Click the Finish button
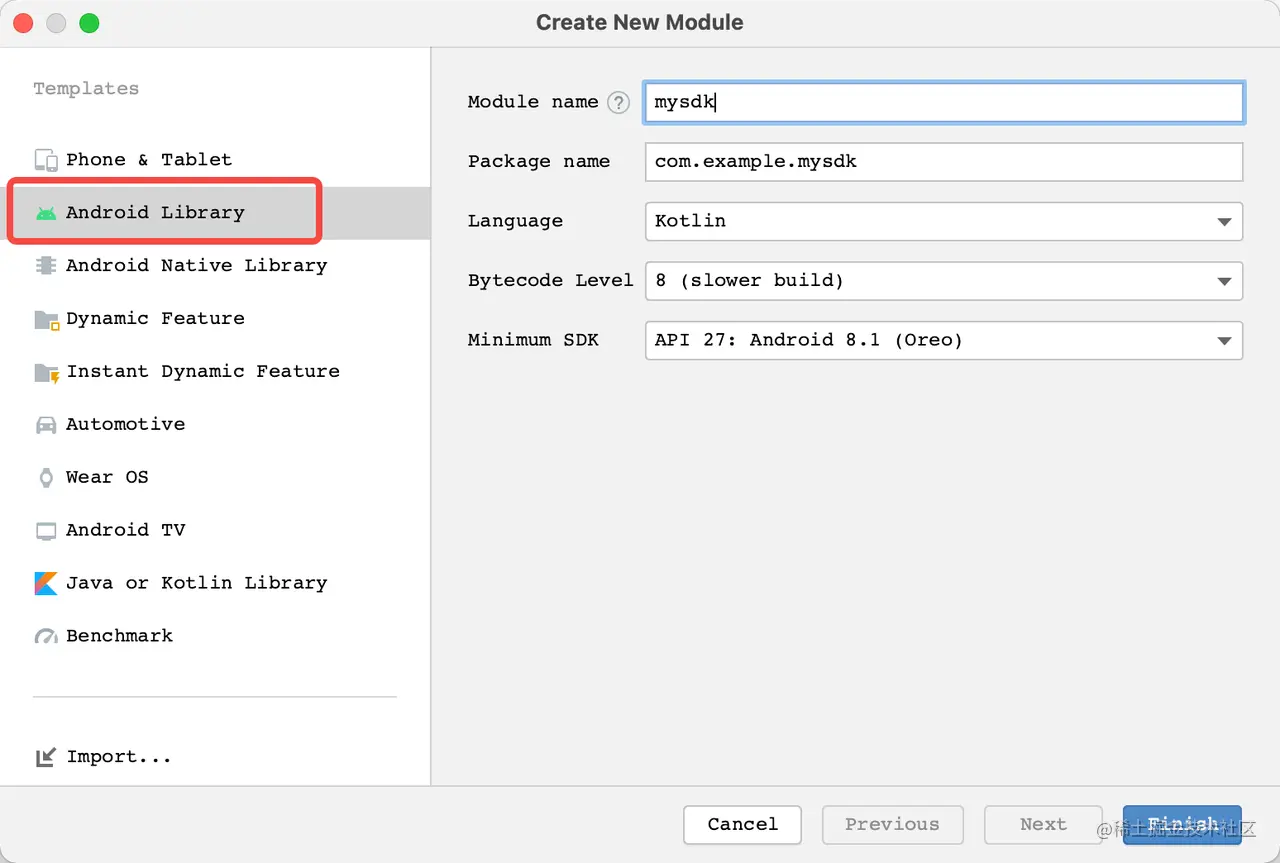1280x863 pixels. pos(1182,825)
